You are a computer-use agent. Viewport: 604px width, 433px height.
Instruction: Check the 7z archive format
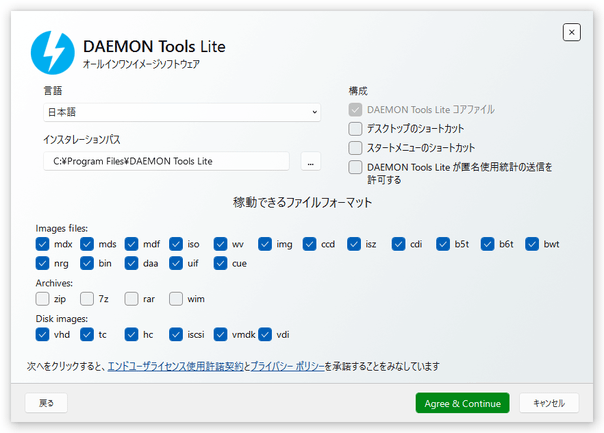(x=87, y=299)
